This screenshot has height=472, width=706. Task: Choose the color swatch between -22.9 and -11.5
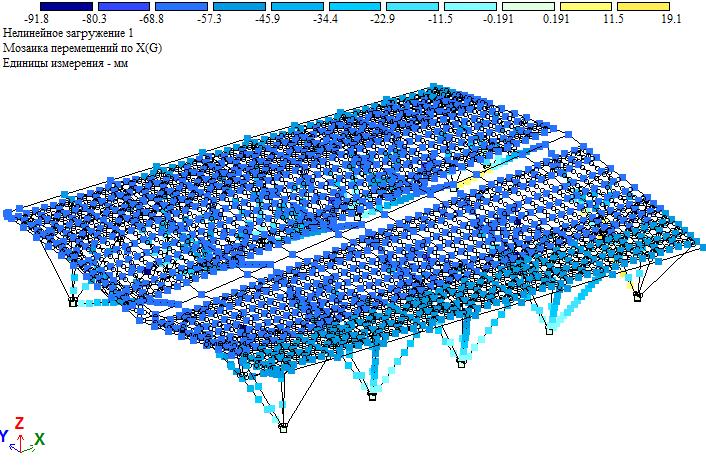(x=412, y=6)
